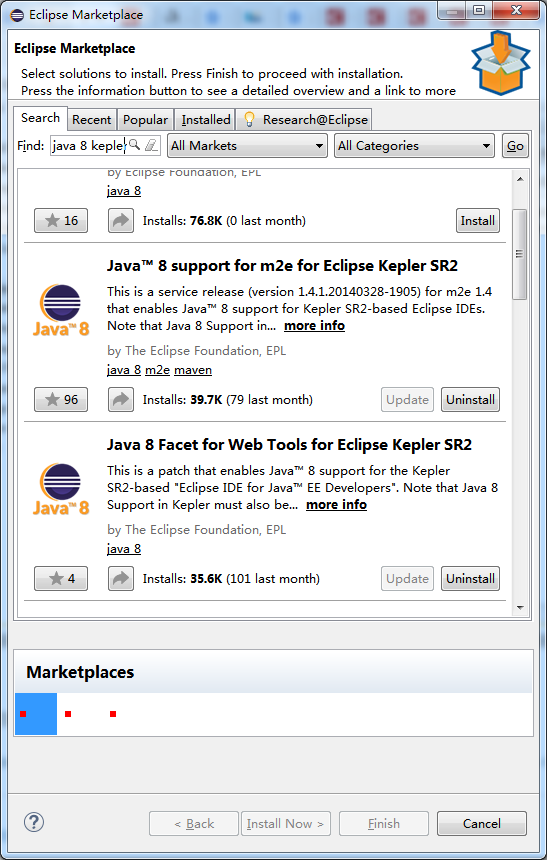The height and width of the screenshot is (860, 547).
Task: Share the Java 8 Facet entry
Action: pos(121,579)
